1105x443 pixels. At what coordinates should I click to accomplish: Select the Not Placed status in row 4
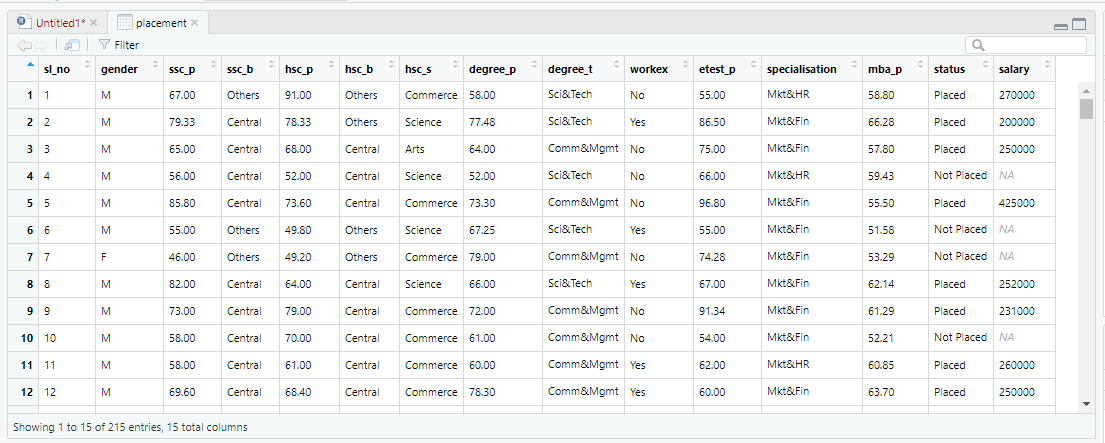coord(960,175)
